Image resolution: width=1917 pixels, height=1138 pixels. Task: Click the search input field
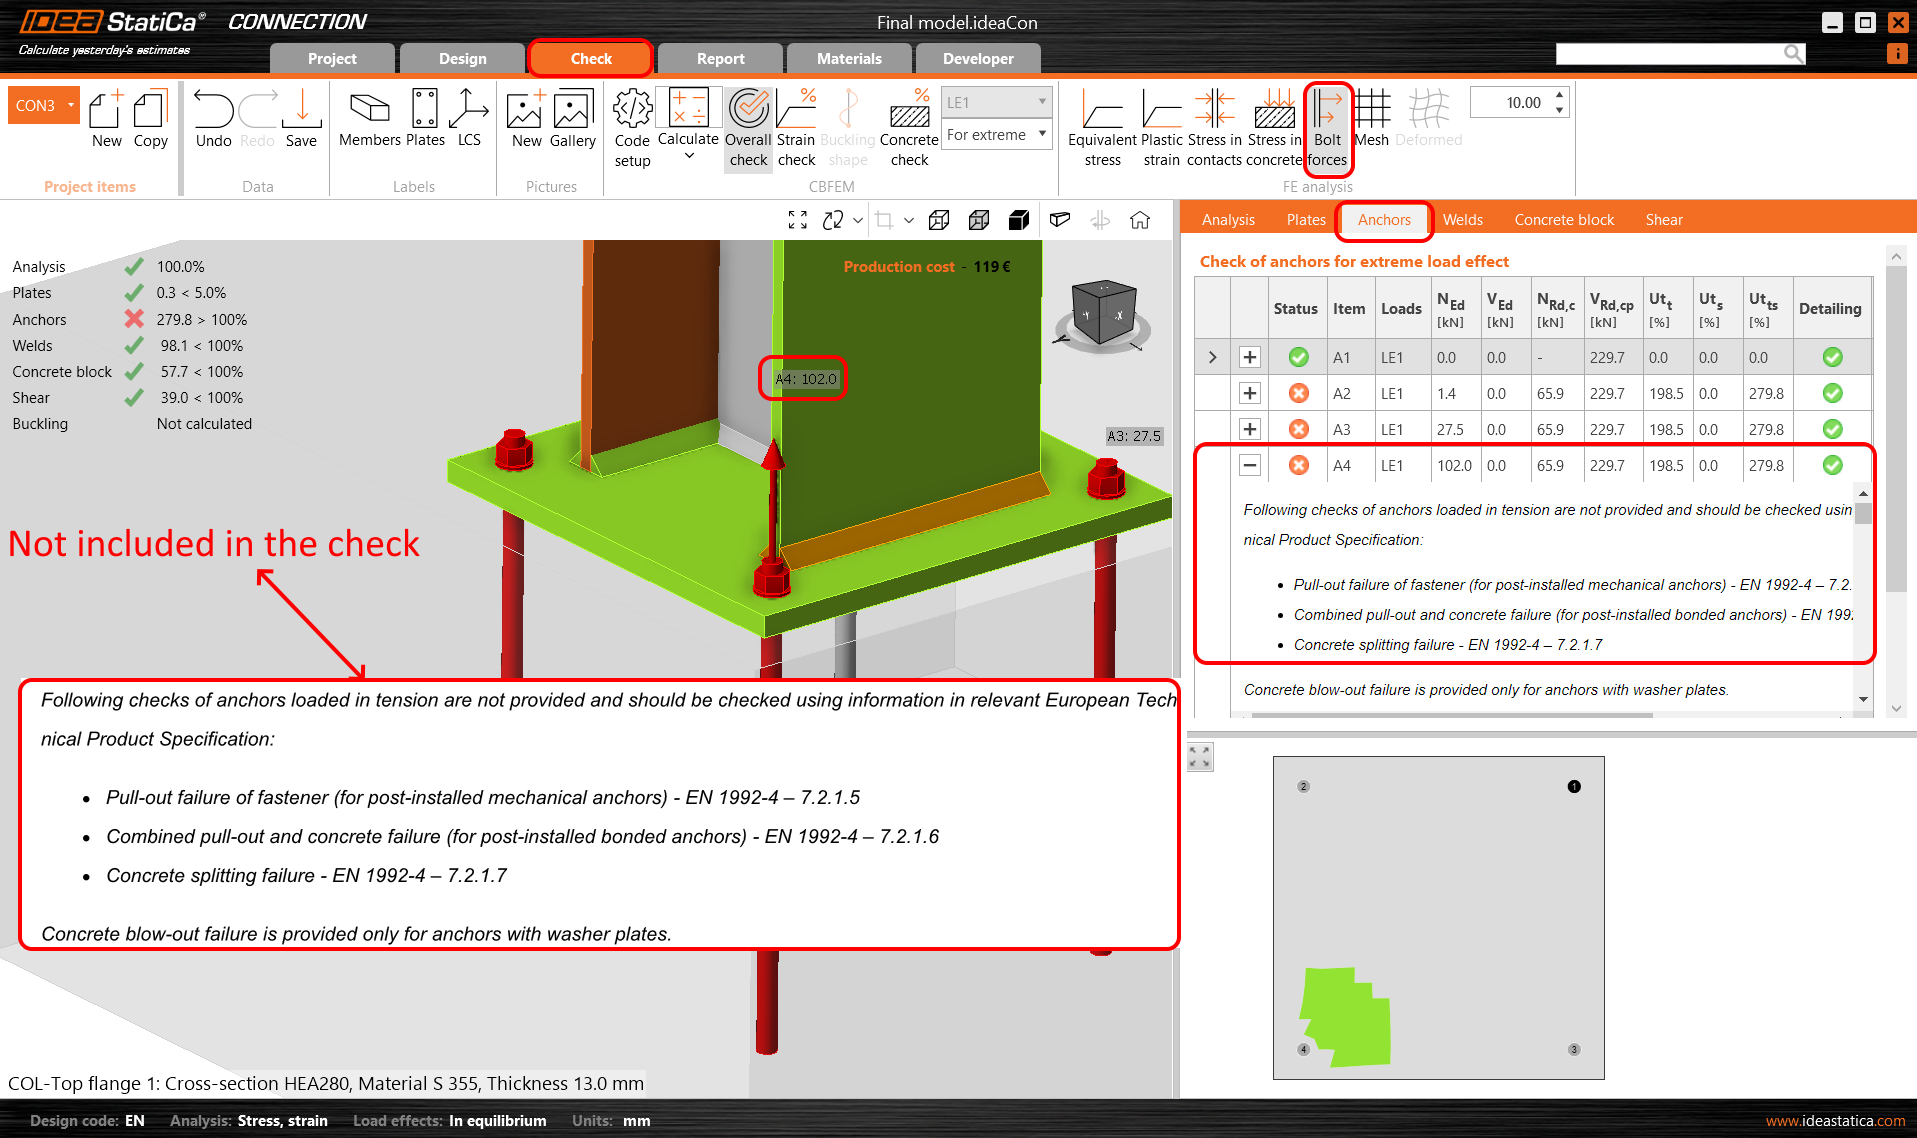click(x=1670, y=54)
